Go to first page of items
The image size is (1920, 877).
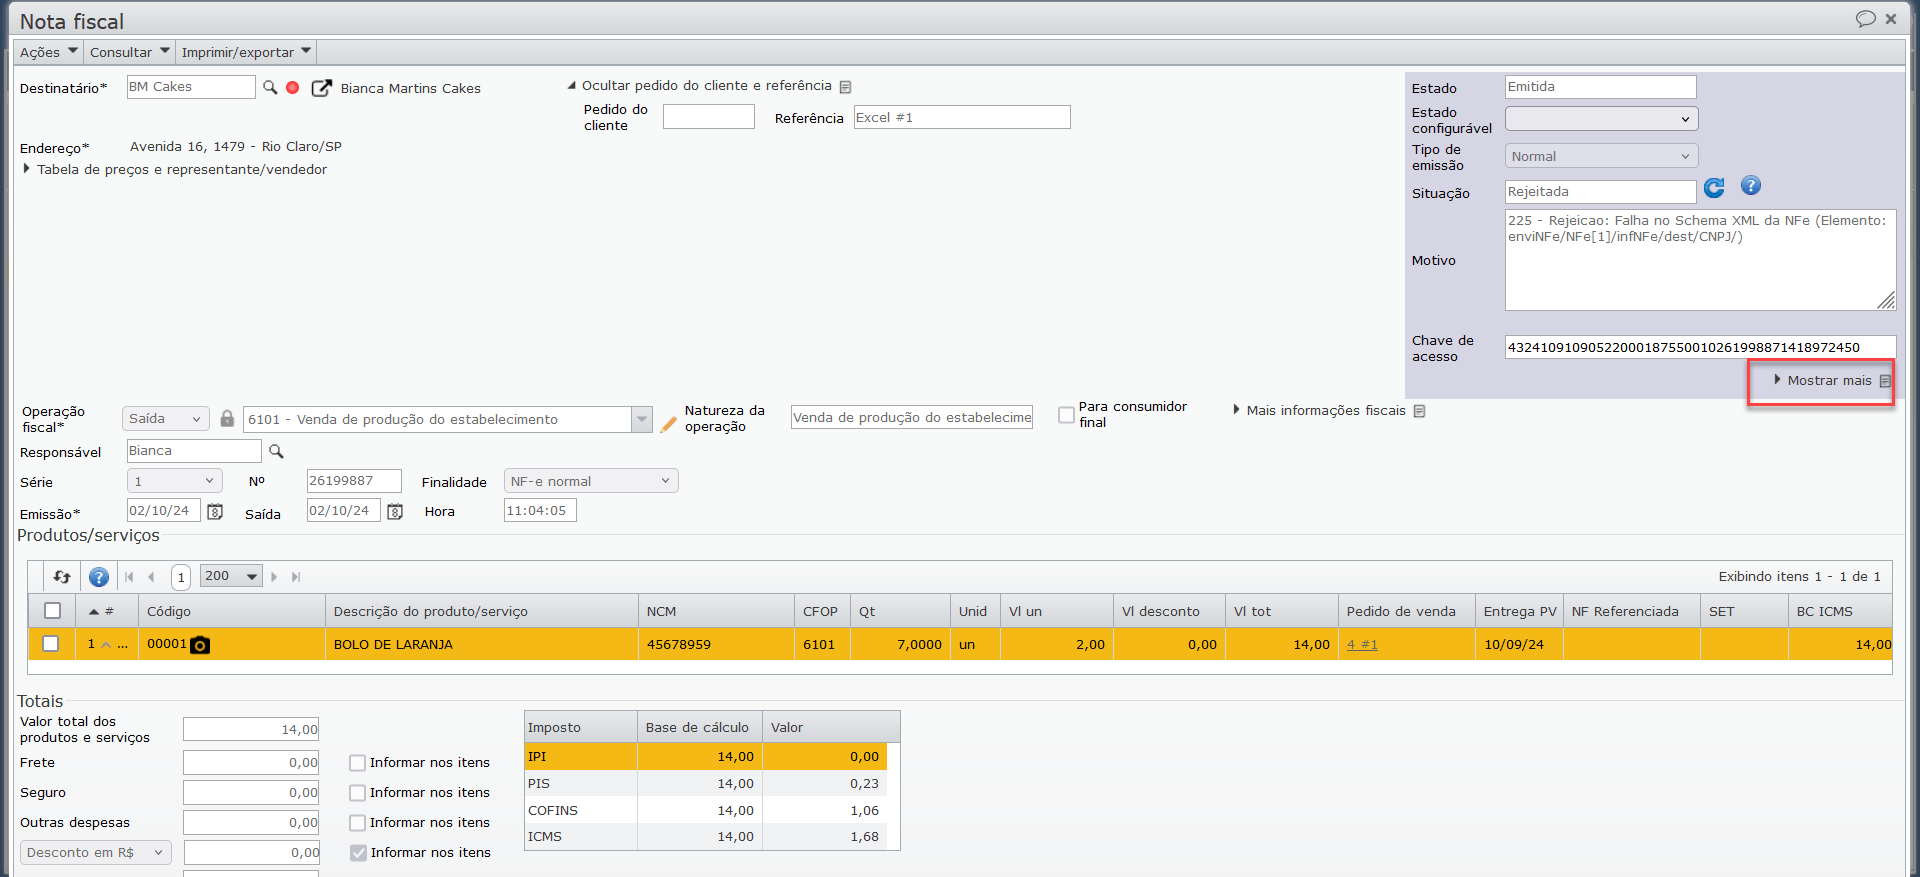[129, 577]
